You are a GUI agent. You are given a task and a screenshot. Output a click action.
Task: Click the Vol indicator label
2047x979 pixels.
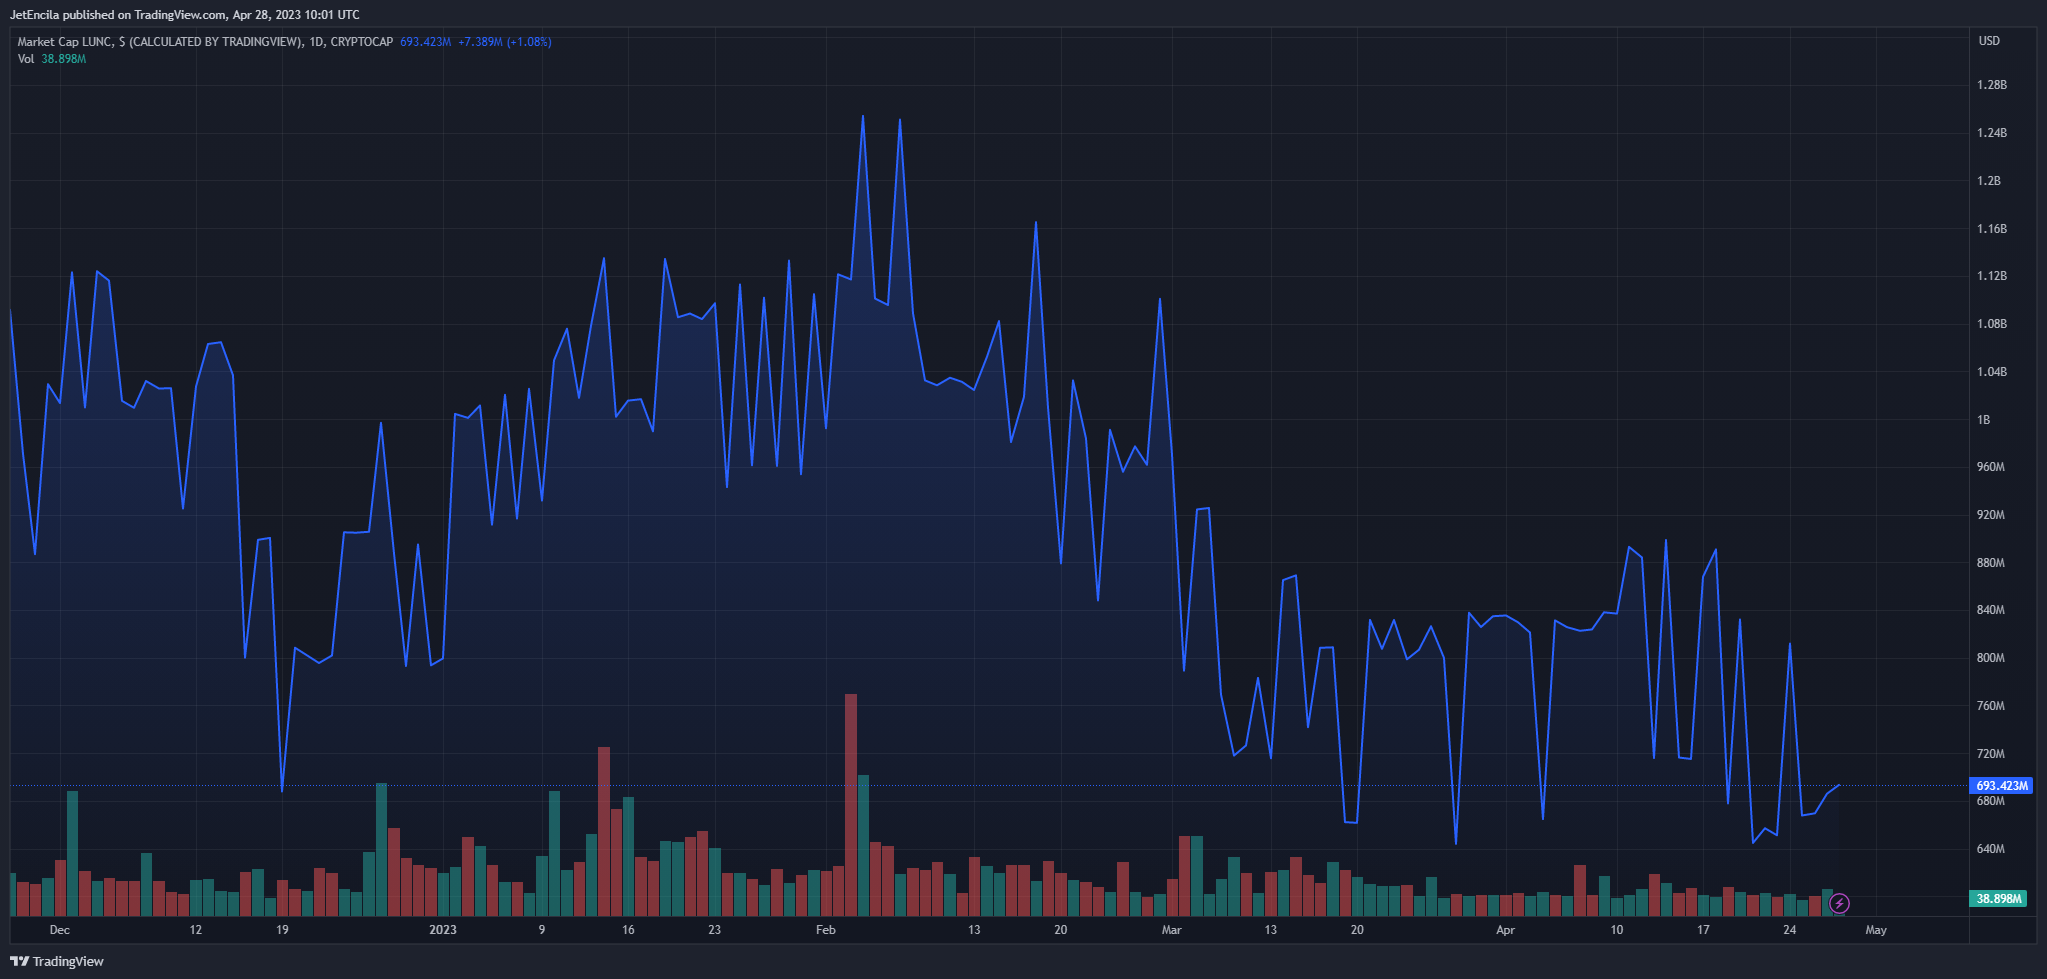pos(26,59)
